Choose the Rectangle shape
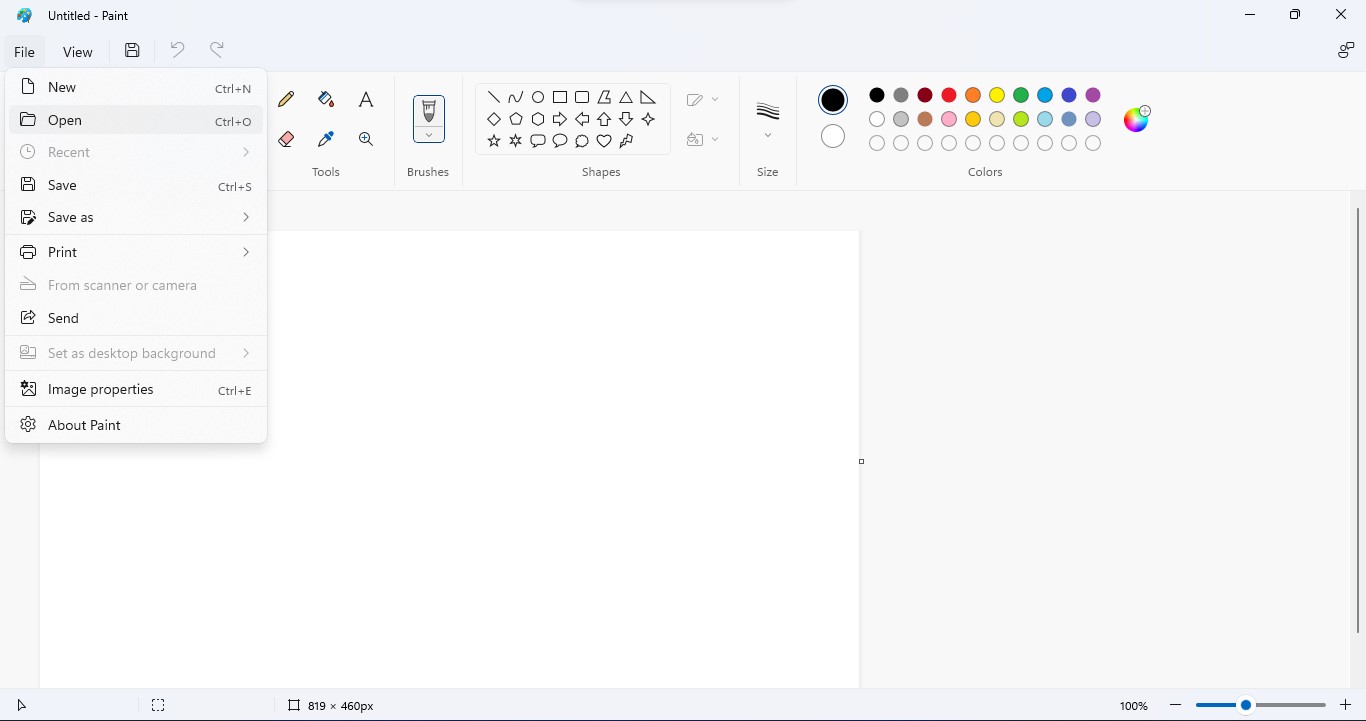 click(x=560, y=97)
